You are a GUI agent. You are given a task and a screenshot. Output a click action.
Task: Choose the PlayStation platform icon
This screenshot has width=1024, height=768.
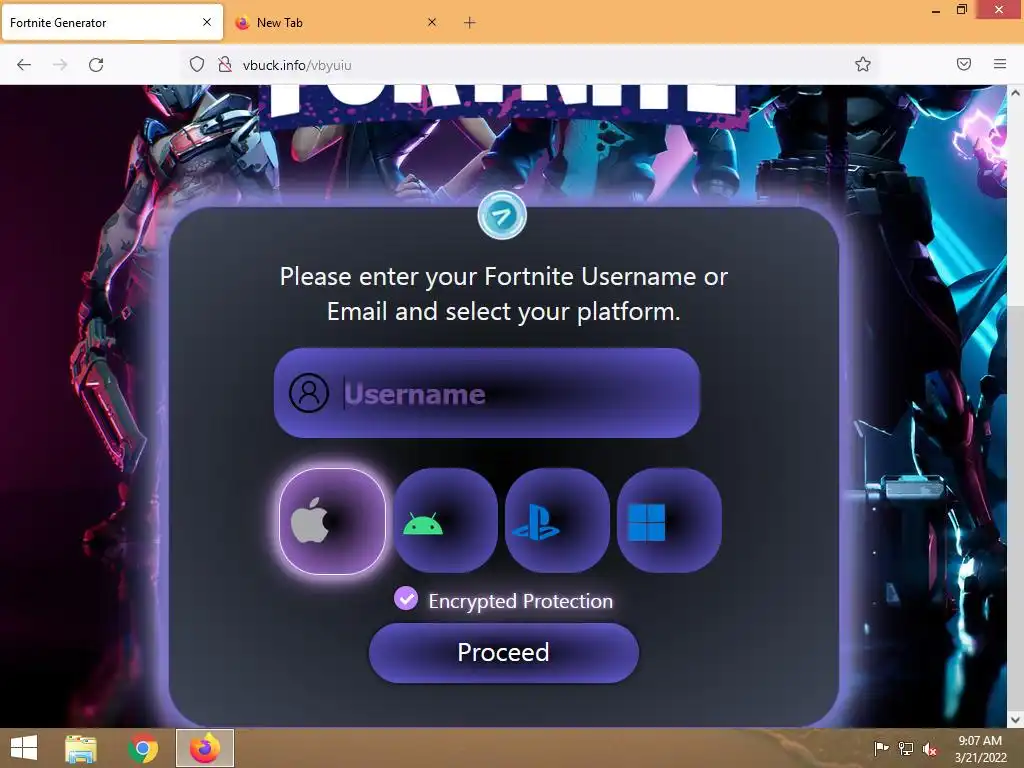click(x=557, y=520)
